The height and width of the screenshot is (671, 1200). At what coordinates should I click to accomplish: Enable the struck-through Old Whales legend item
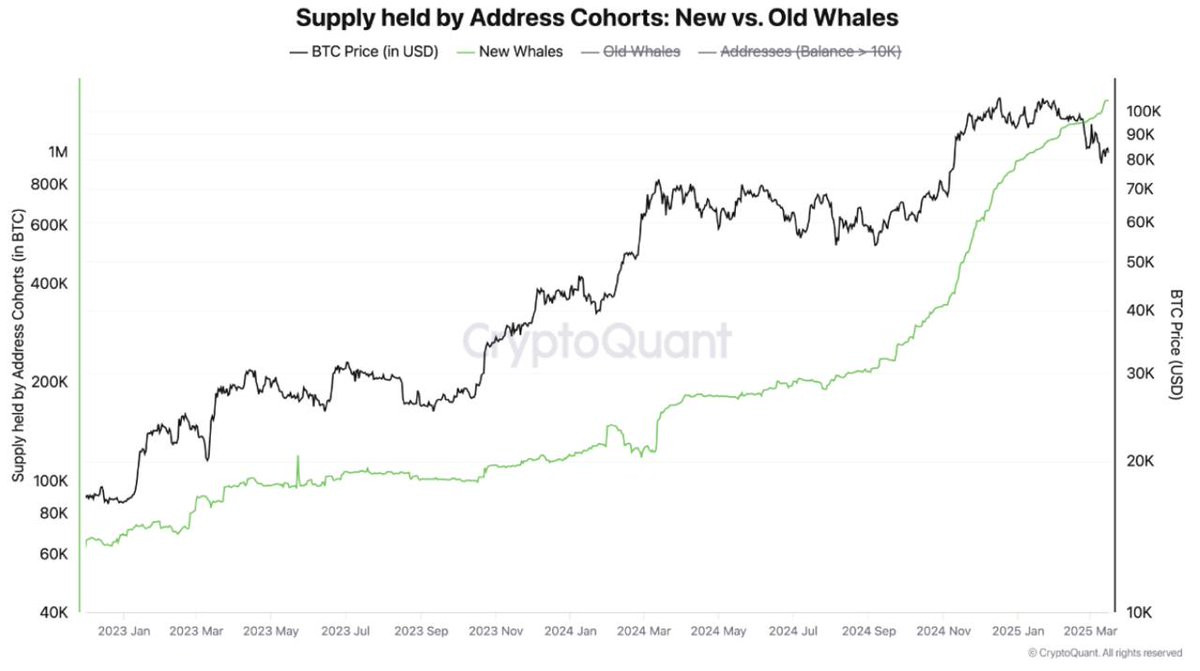pos(629,51)
